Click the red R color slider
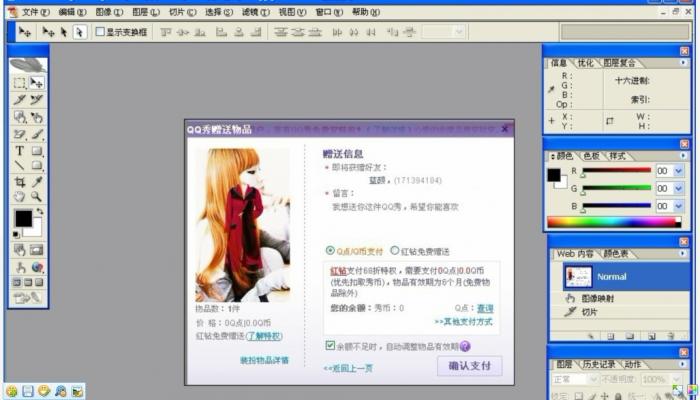 pyautogui.click(x=617, y=170)
